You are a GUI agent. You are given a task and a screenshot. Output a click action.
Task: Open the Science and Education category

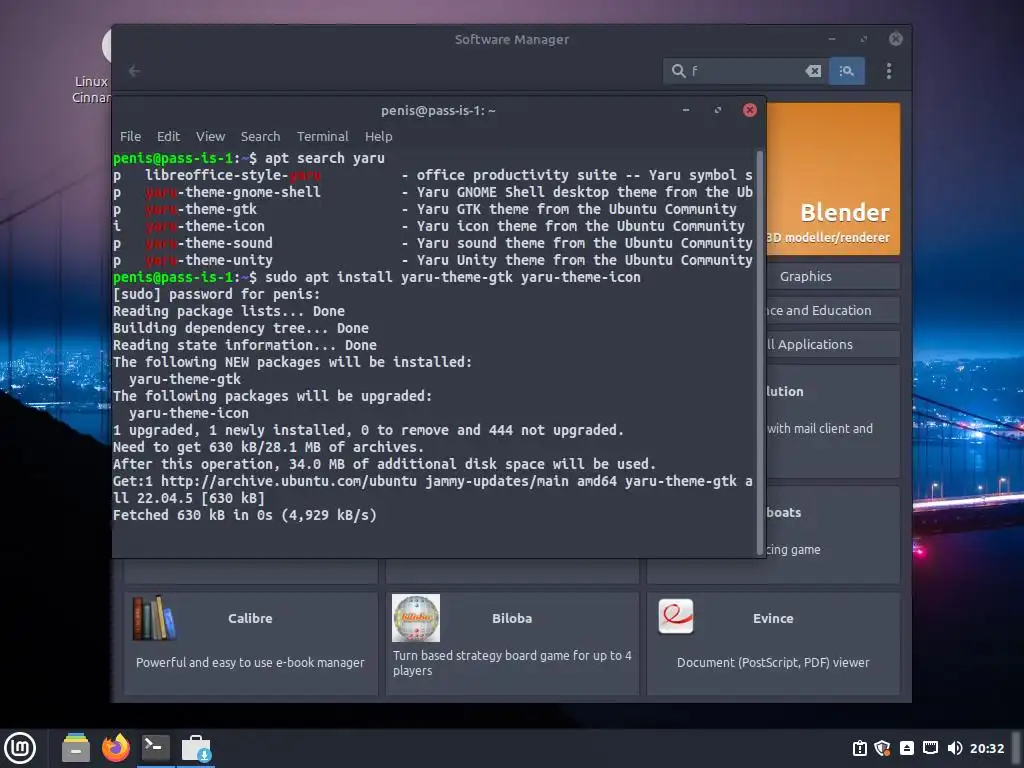point(833,310)
